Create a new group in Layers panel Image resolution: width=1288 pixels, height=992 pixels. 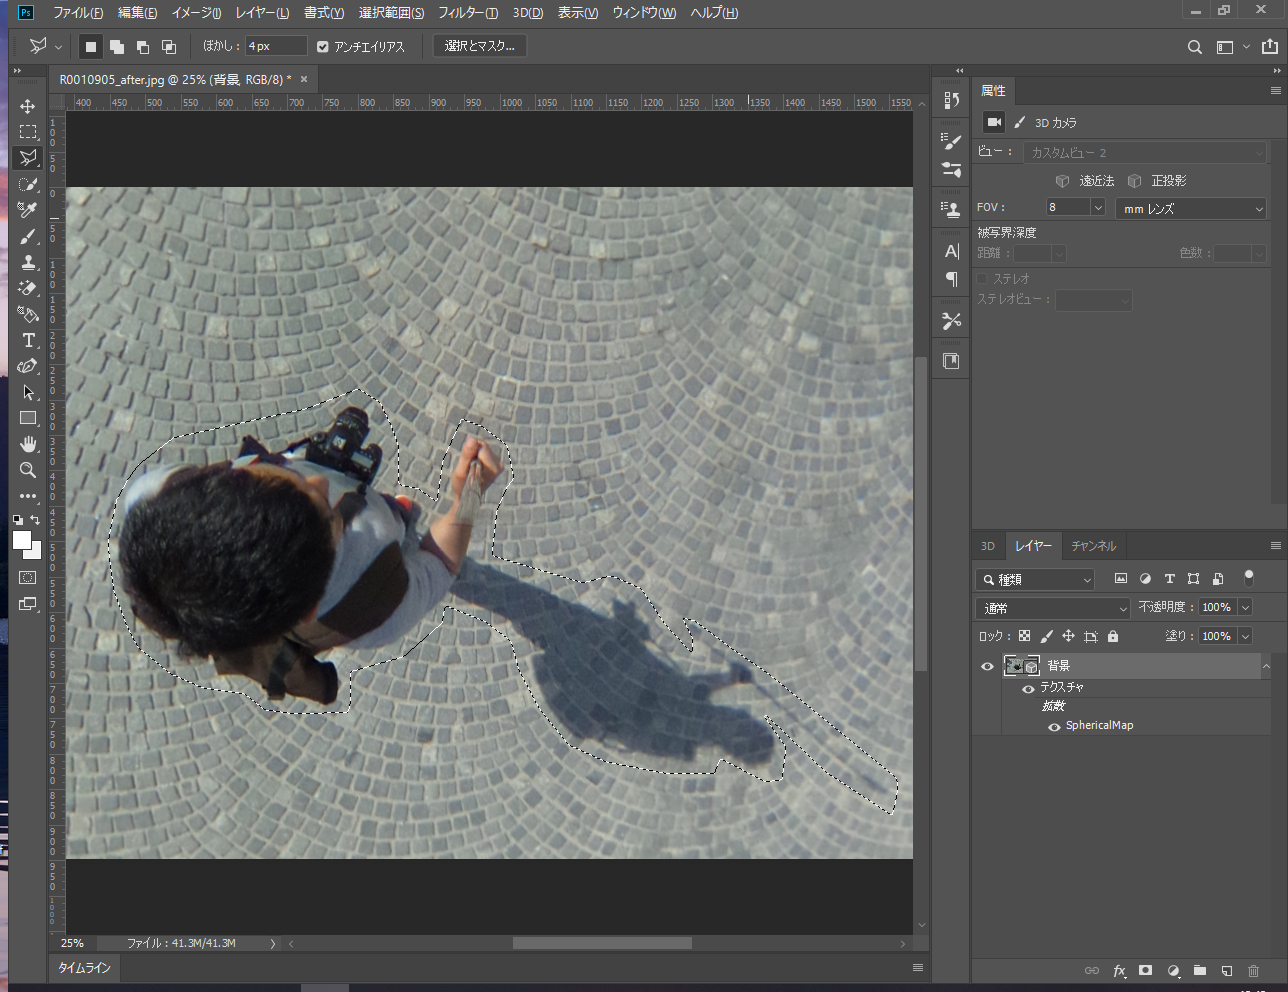(x=1200, y=970)
